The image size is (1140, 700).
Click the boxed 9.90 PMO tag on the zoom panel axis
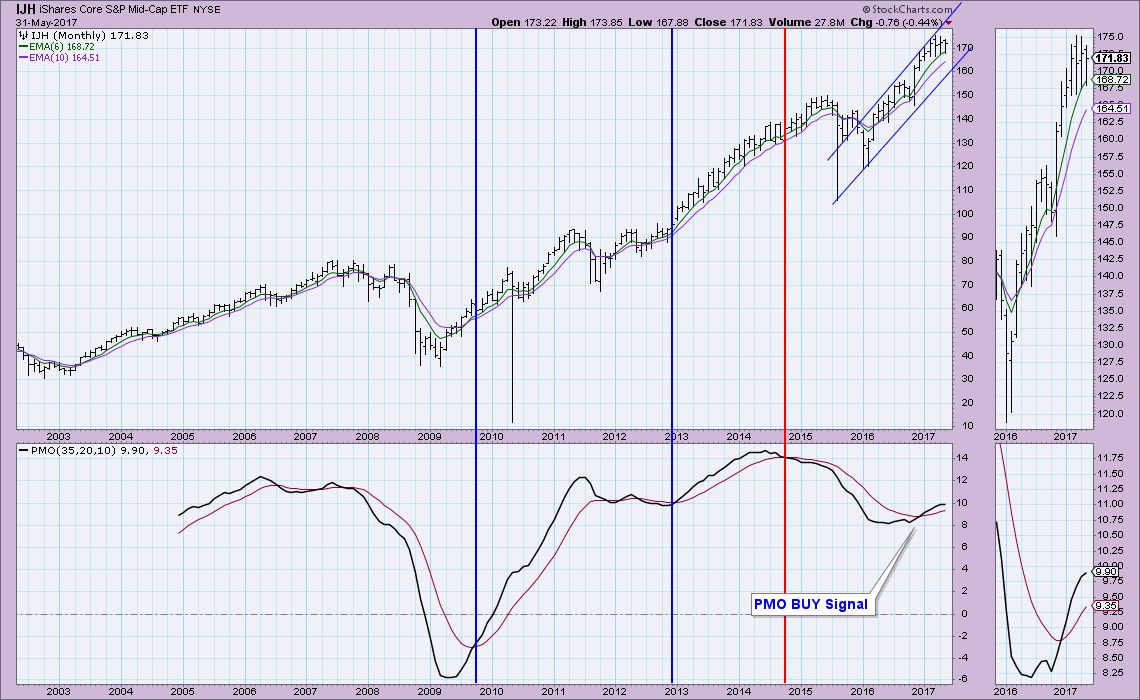click(x=1106, y=572)
